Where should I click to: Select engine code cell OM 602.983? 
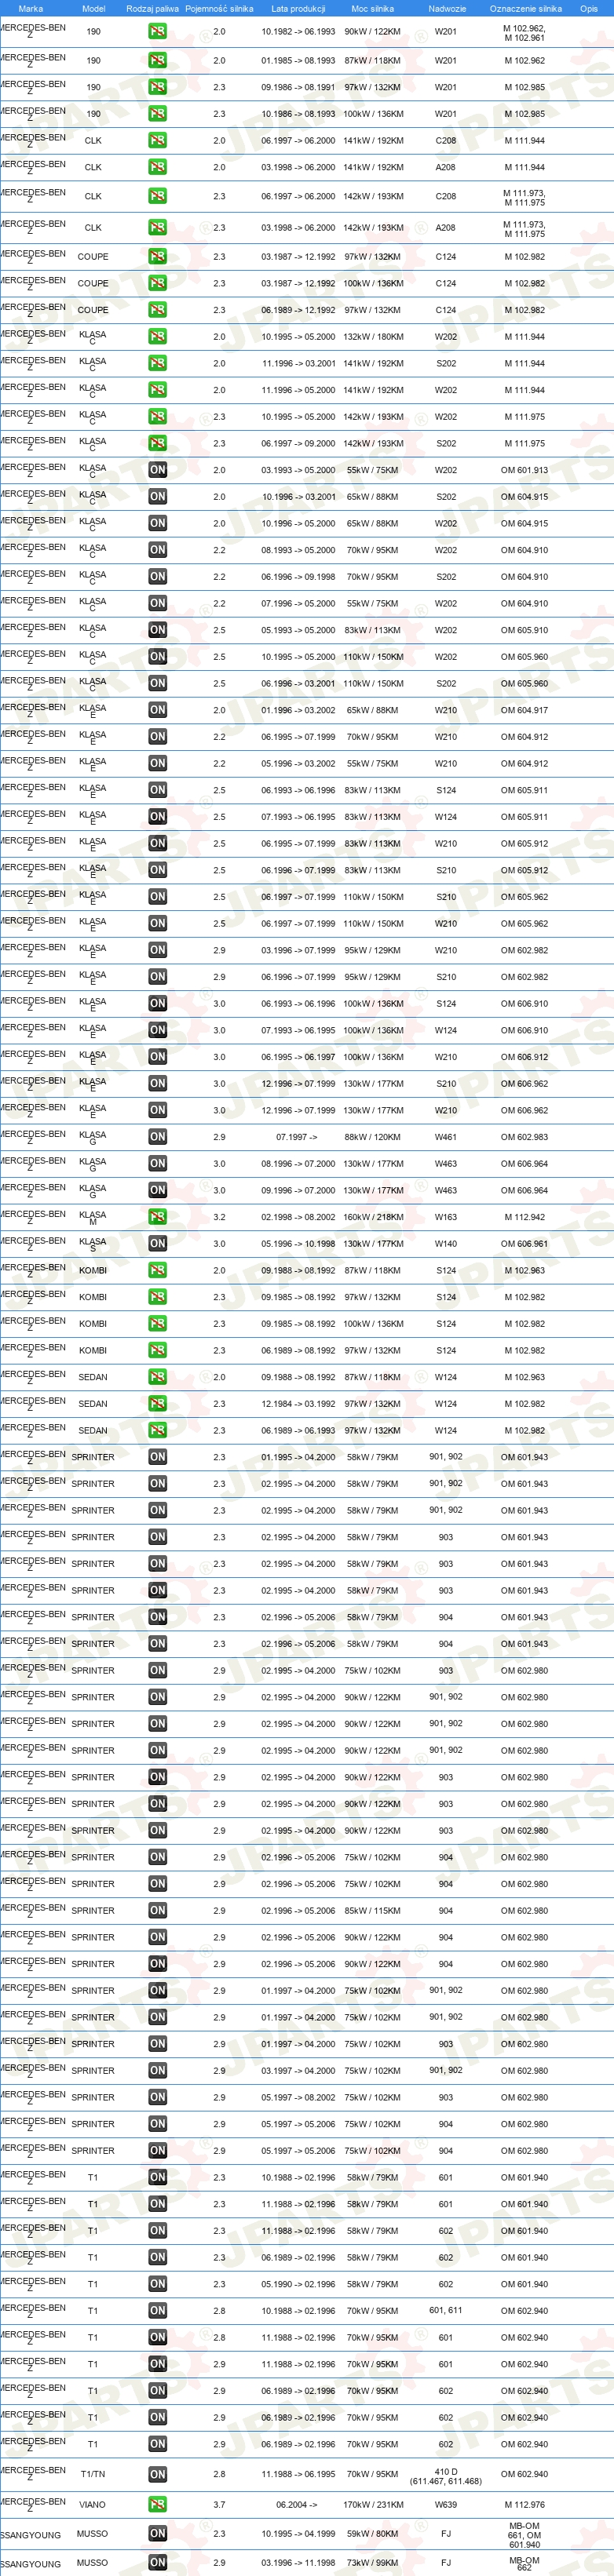click(x=525, y=1137)
